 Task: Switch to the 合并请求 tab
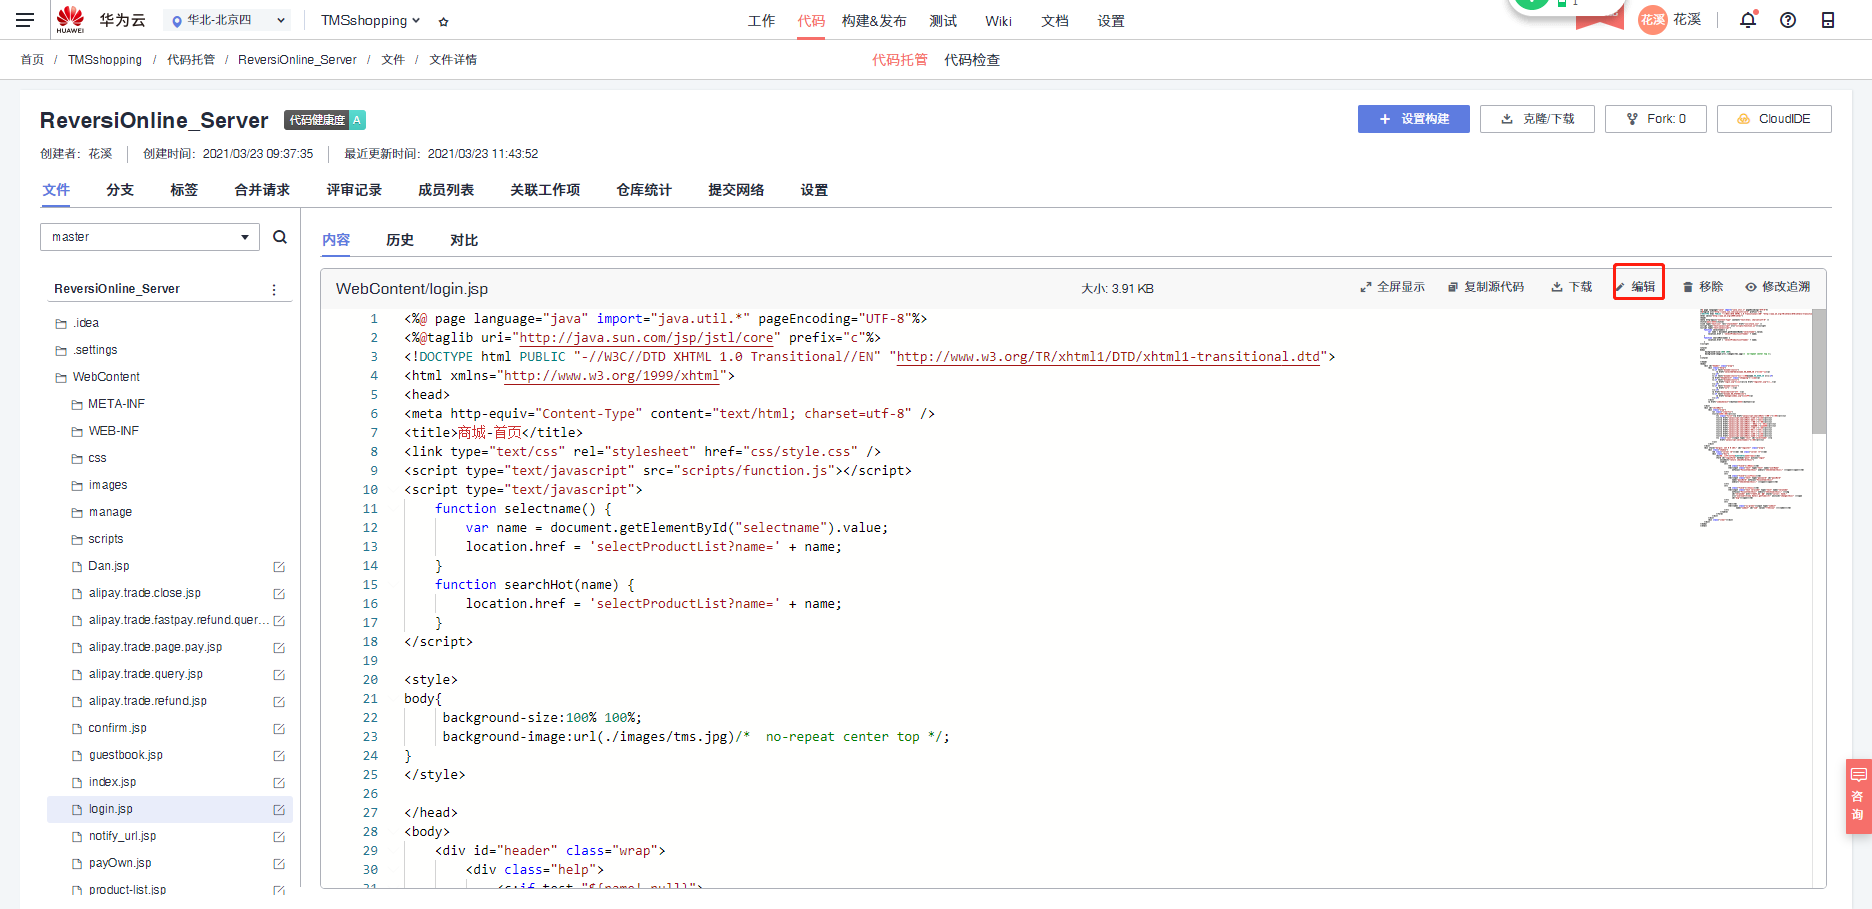[x=262, y=190]
